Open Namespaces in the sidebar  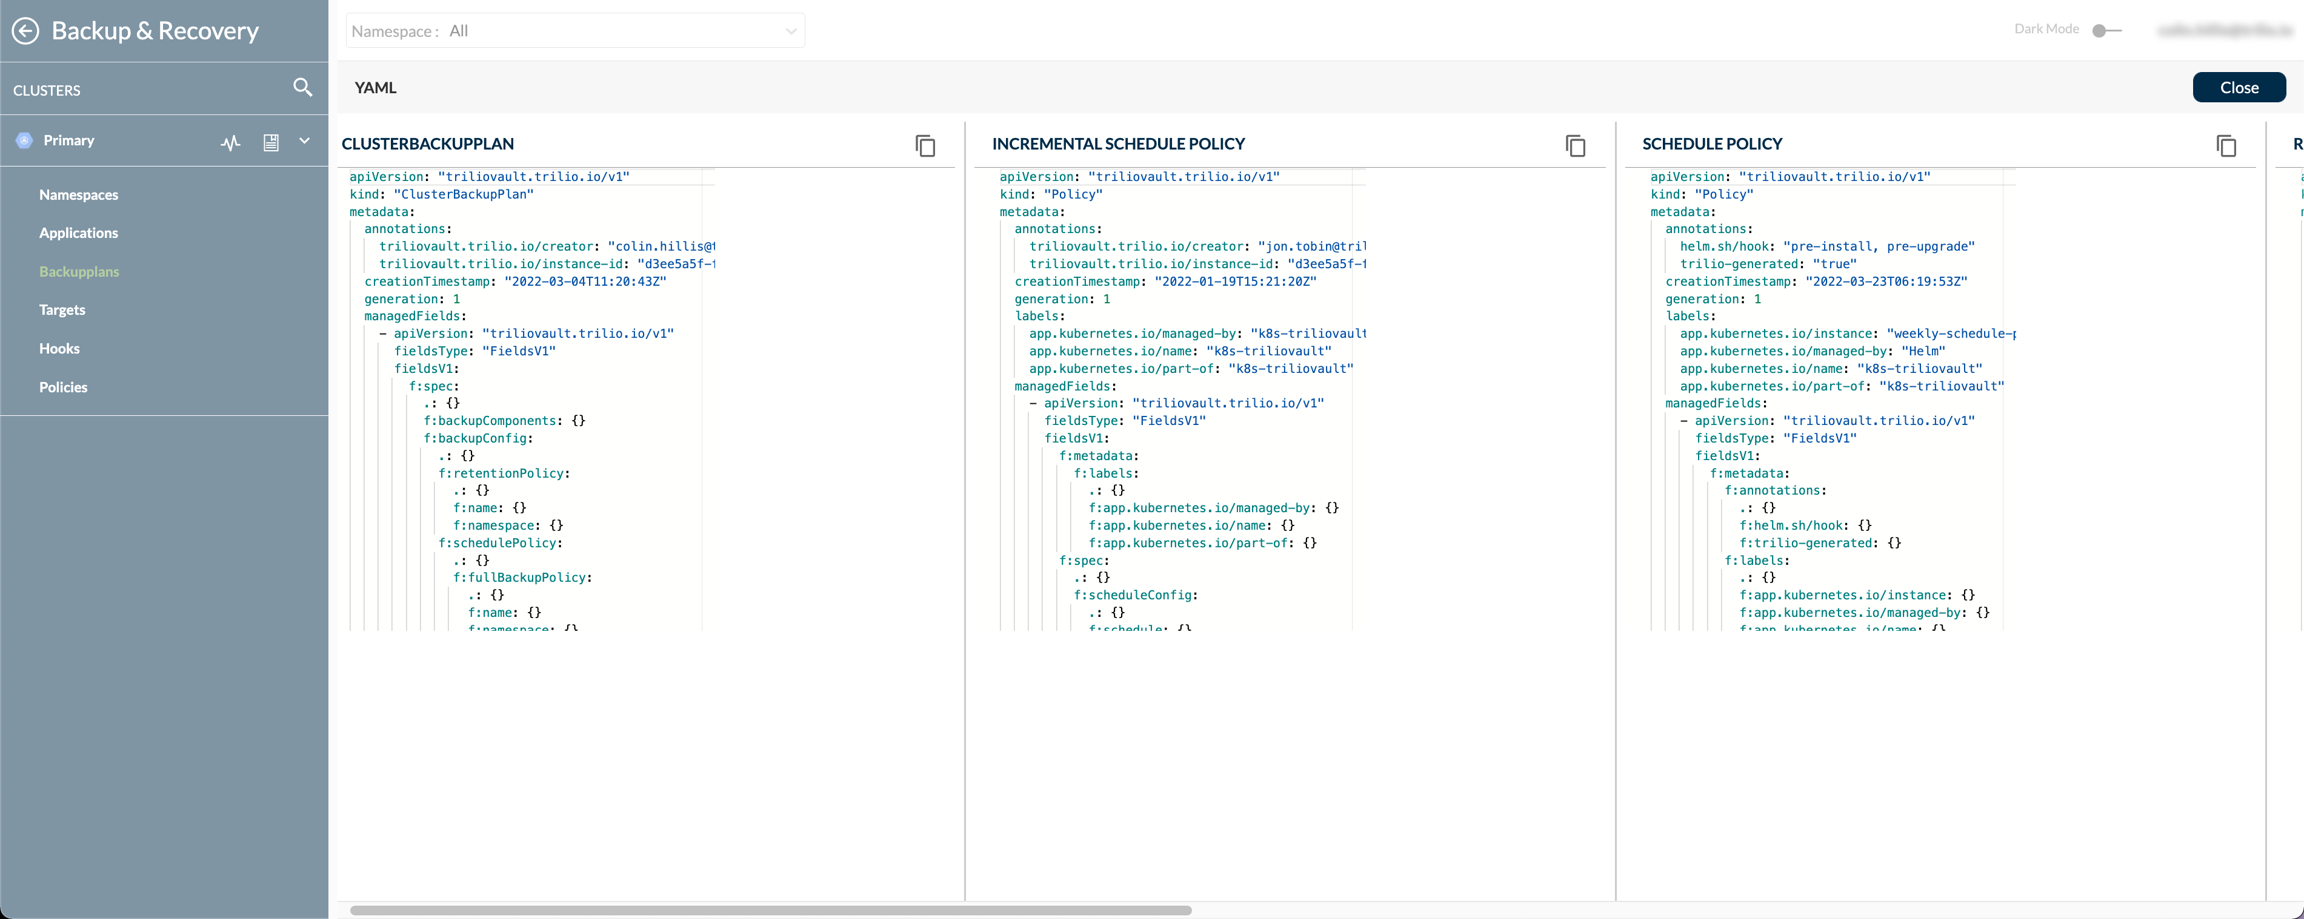coord(78,195)
